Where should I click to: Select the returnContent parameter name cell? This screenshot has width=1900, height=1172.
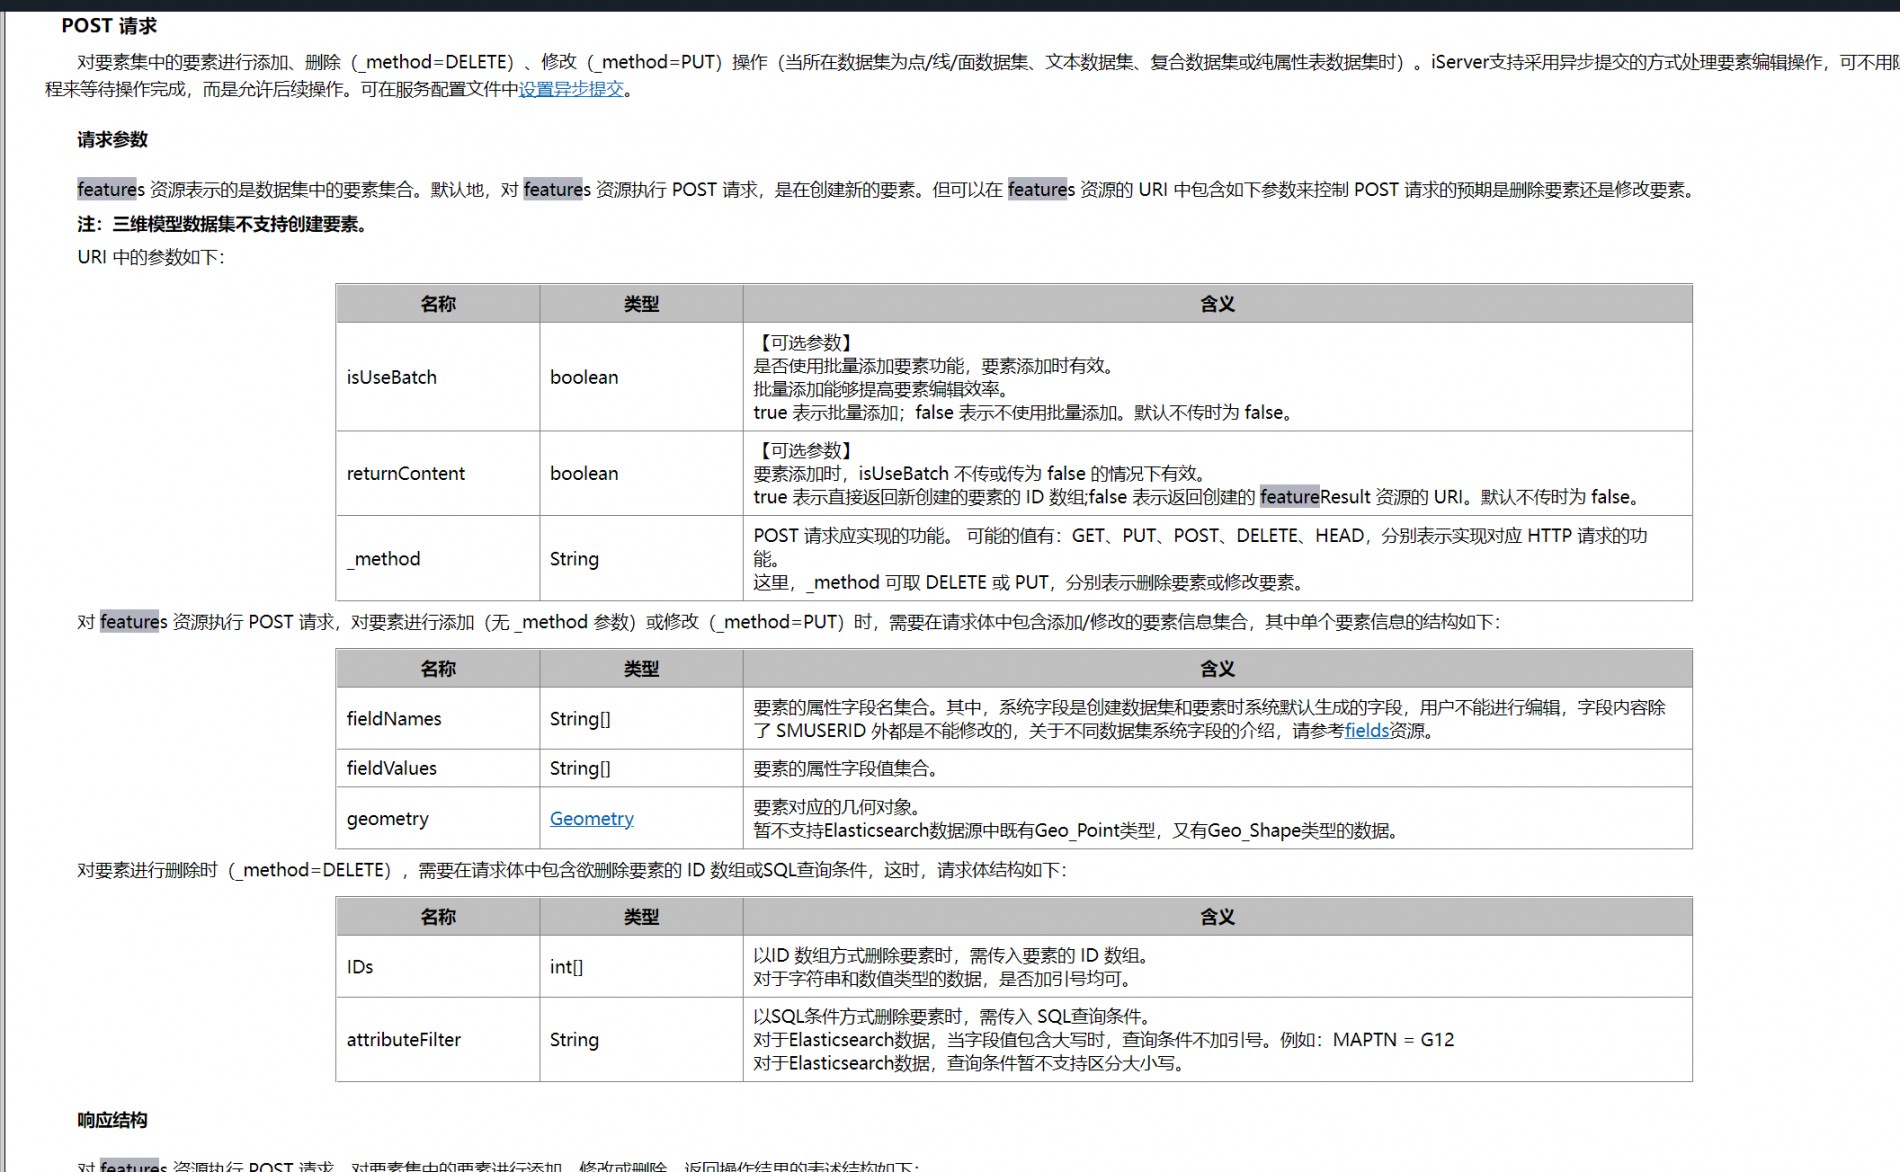(405, 473)
